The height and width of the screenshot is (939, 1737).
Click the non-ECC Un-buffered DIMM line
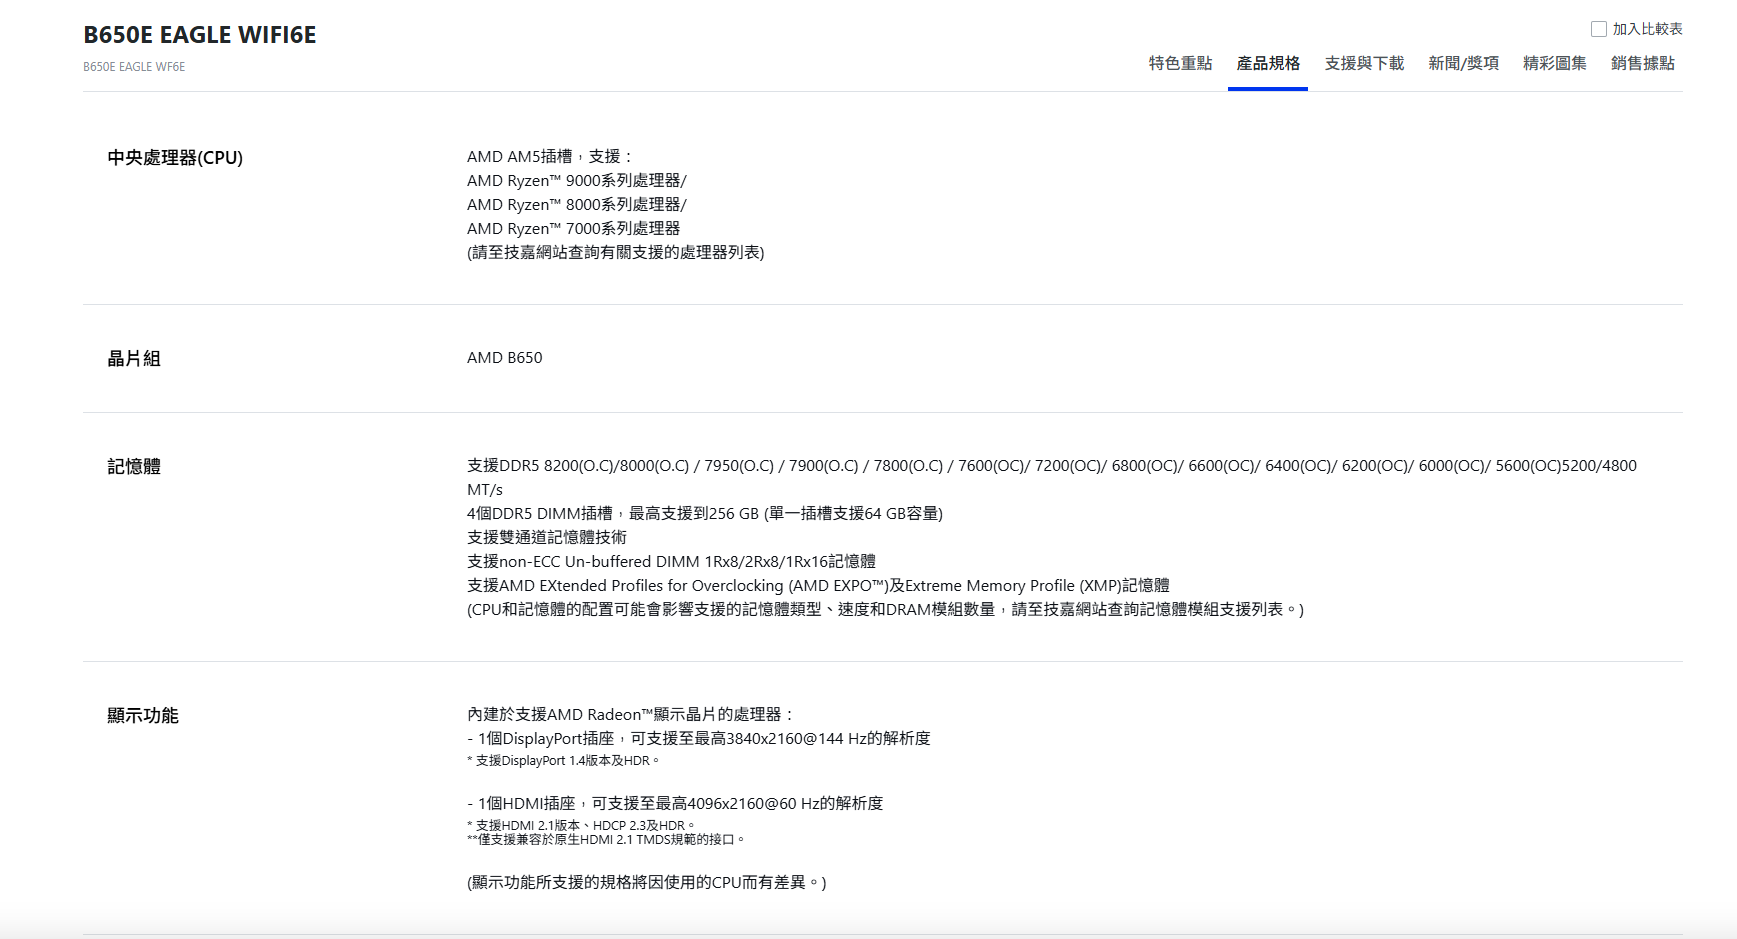pos(671,562)
